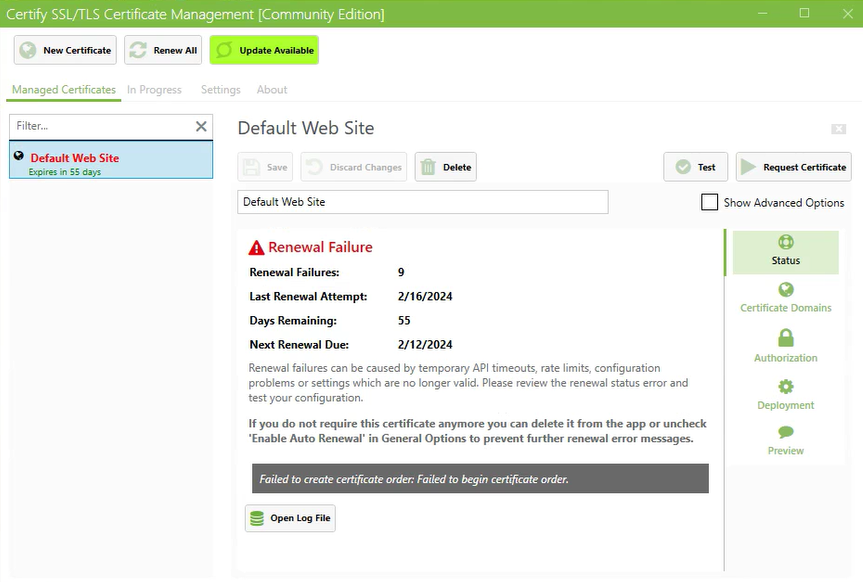Delete the Default Web Site certificate
Viewport: 863px width, 582px height.
[x=444, y=167]
